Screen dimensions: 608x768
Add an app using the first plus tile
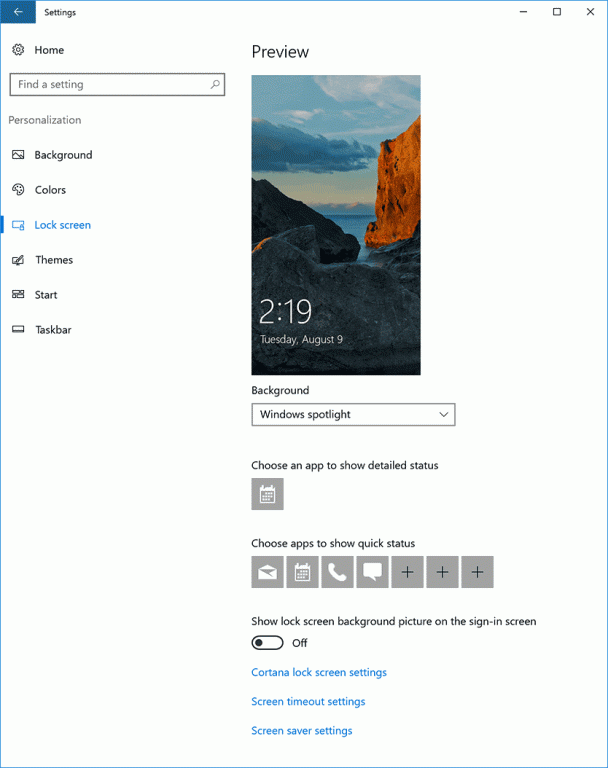click(x=407, y=572)
